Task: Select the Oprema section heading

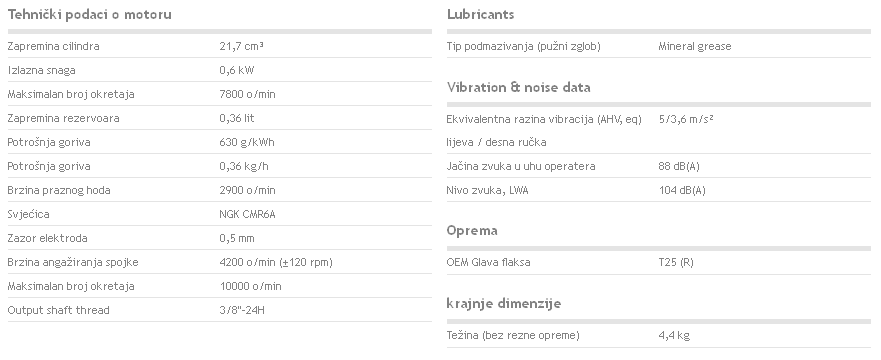Action: [x=472, y=231]
